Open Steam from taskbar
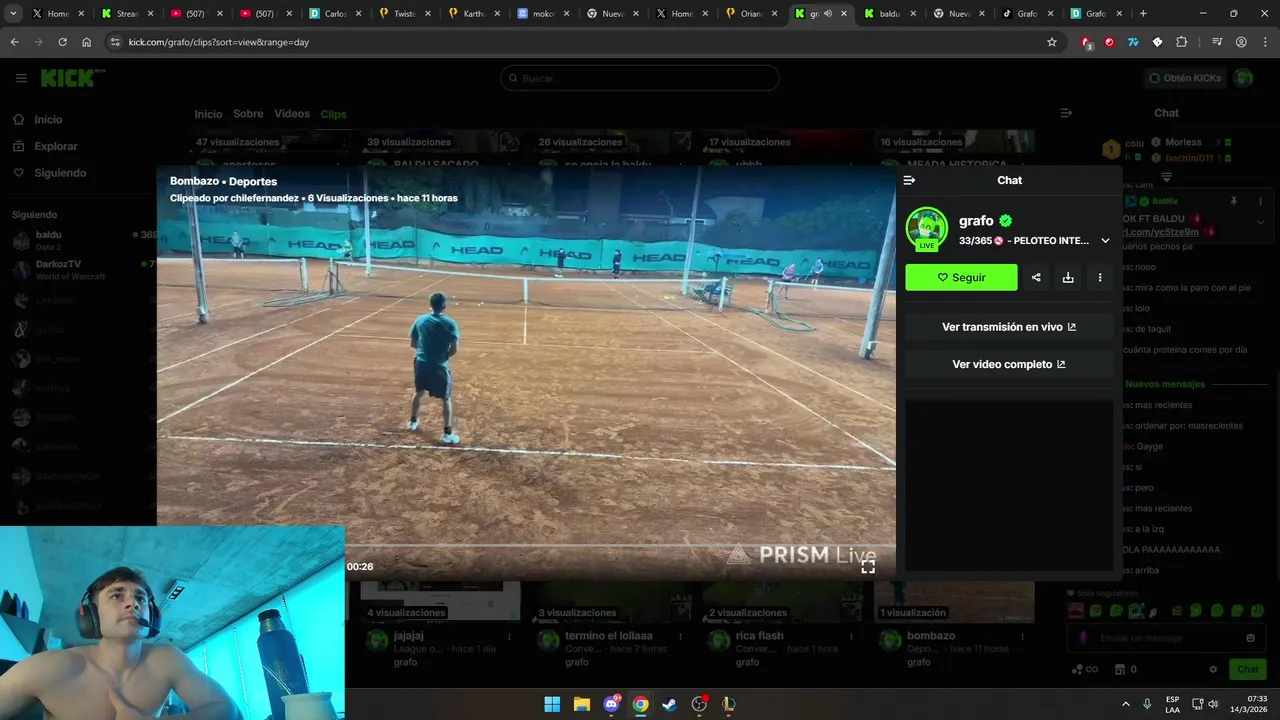1280x720 pixels. pyautogui.click(x=670, y=704)
